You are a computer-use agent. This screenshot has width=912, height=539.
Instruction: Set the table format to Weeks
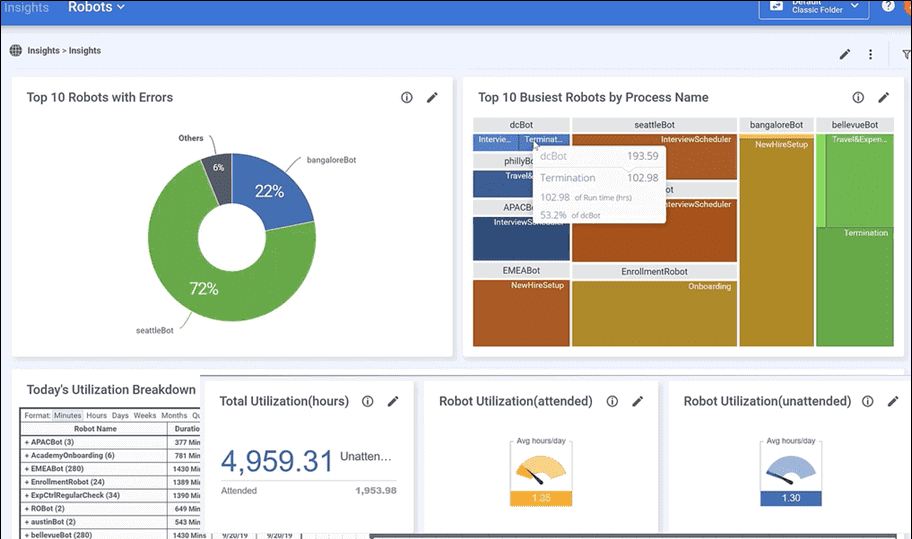click(145, 415)
